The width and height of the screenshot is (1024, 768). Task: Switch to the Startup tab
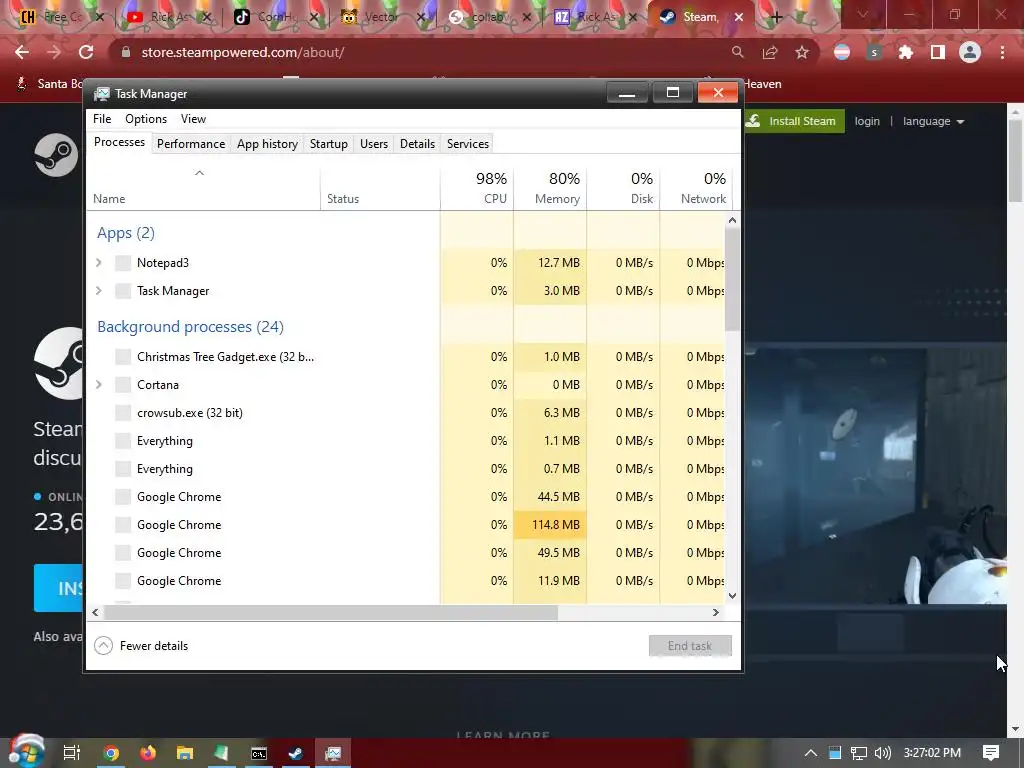click(328, 144)
